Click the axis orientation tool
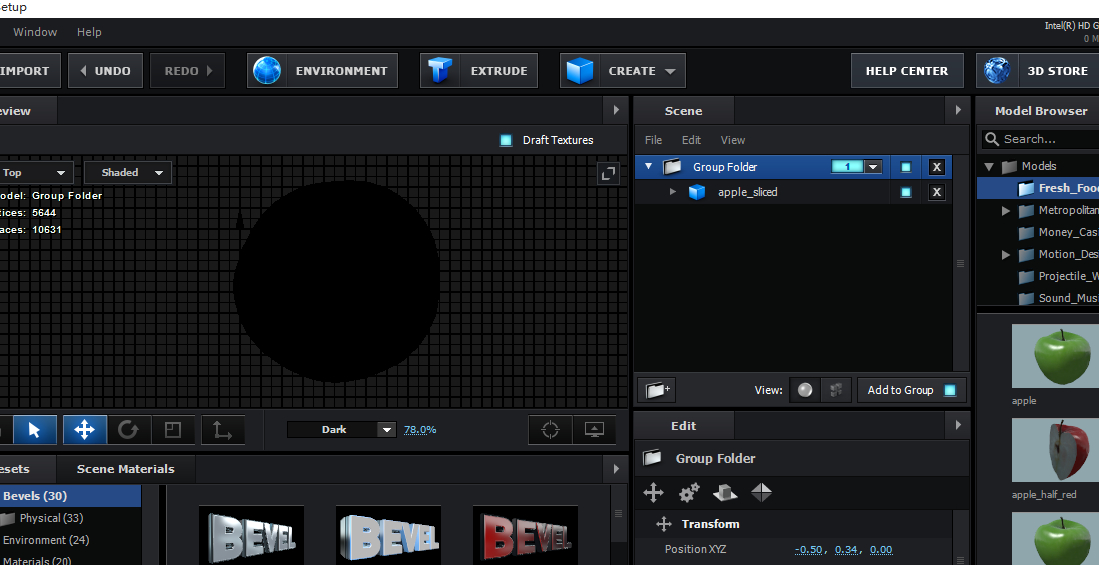1099x565 pixels. [x=222, y=430]
